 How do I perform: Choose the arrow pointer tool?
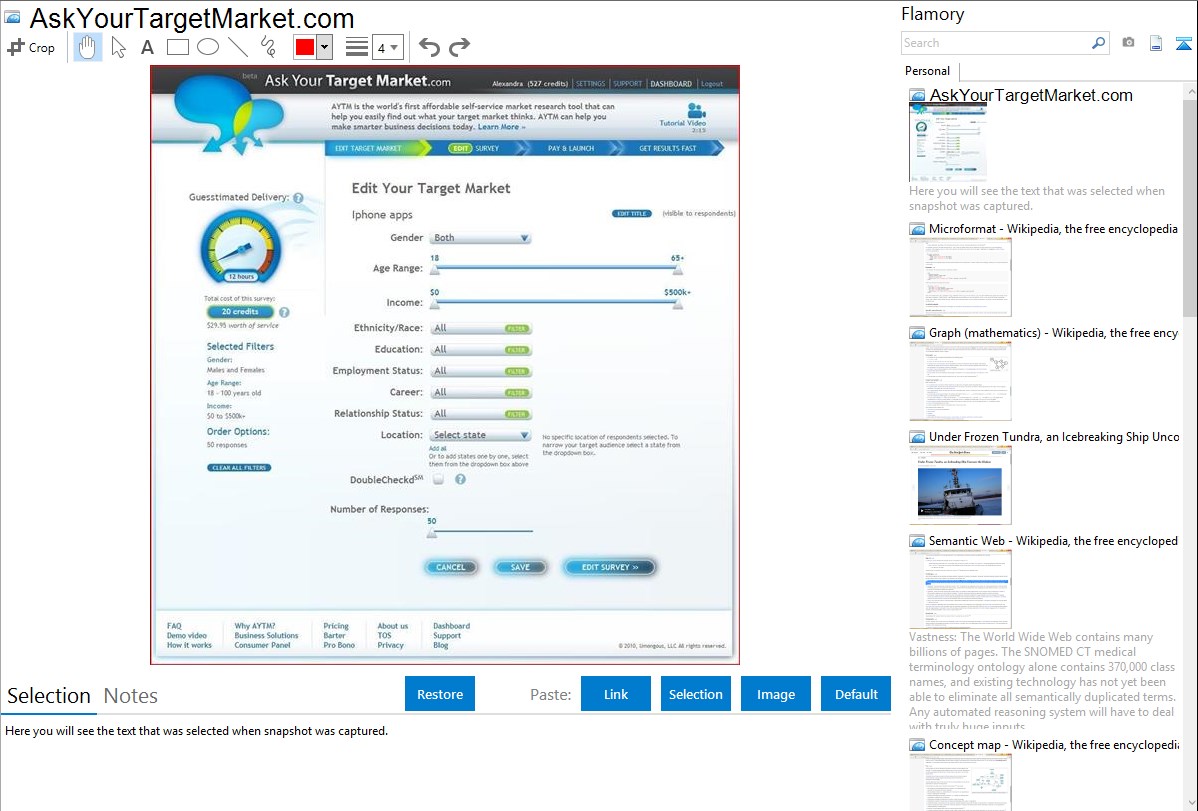[x=118, y=47]
